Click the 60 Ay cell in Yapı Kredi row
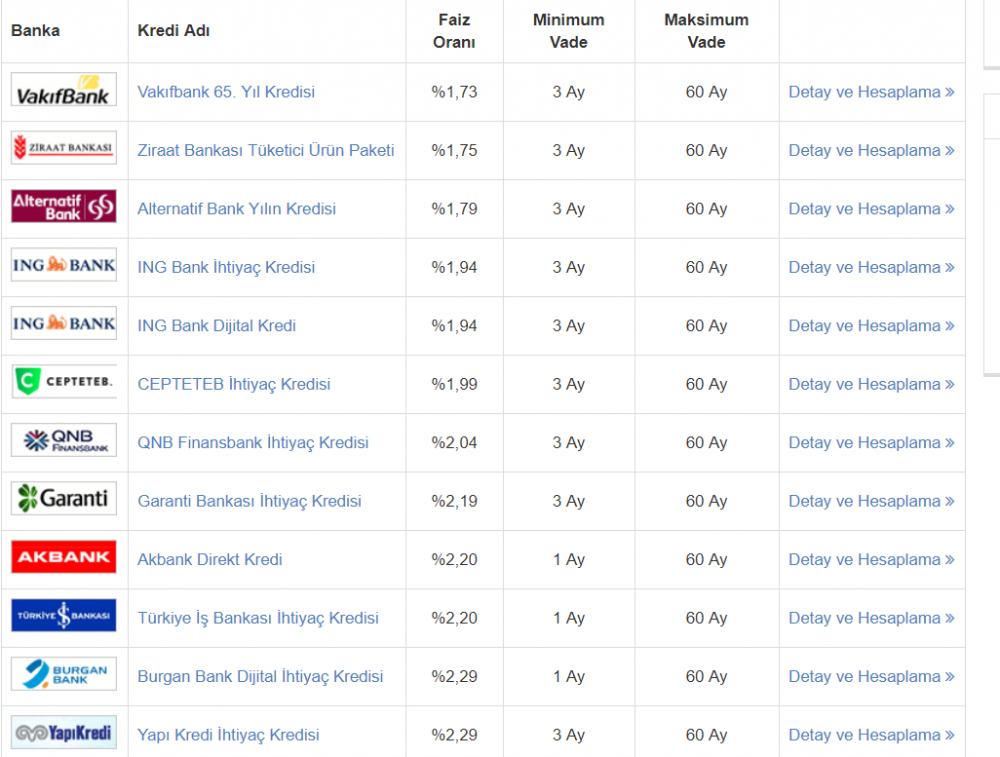Viewport: 1000px width, 757px height. [x=707, y=735]
